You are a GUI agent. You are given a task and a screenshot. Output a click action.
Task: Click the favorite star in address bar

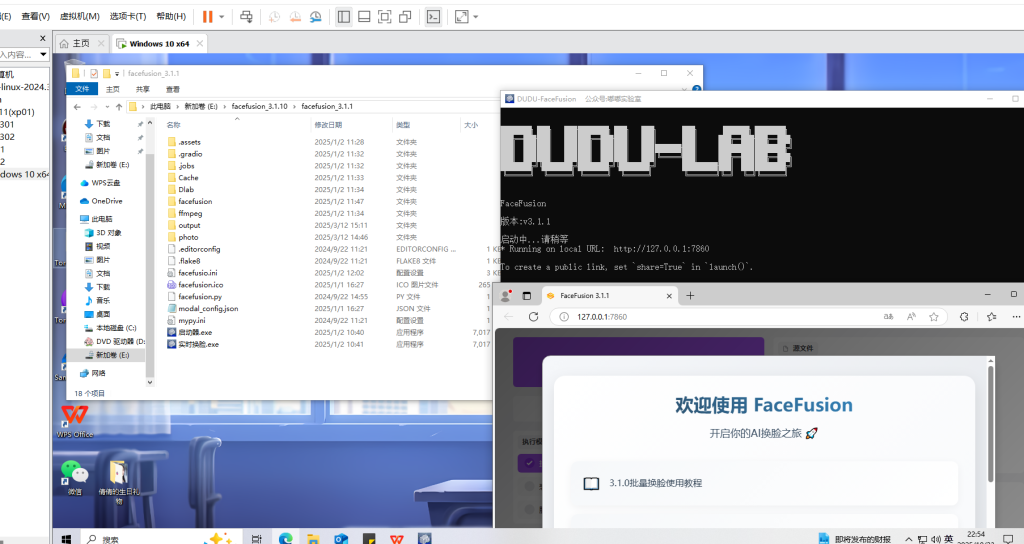933,316
